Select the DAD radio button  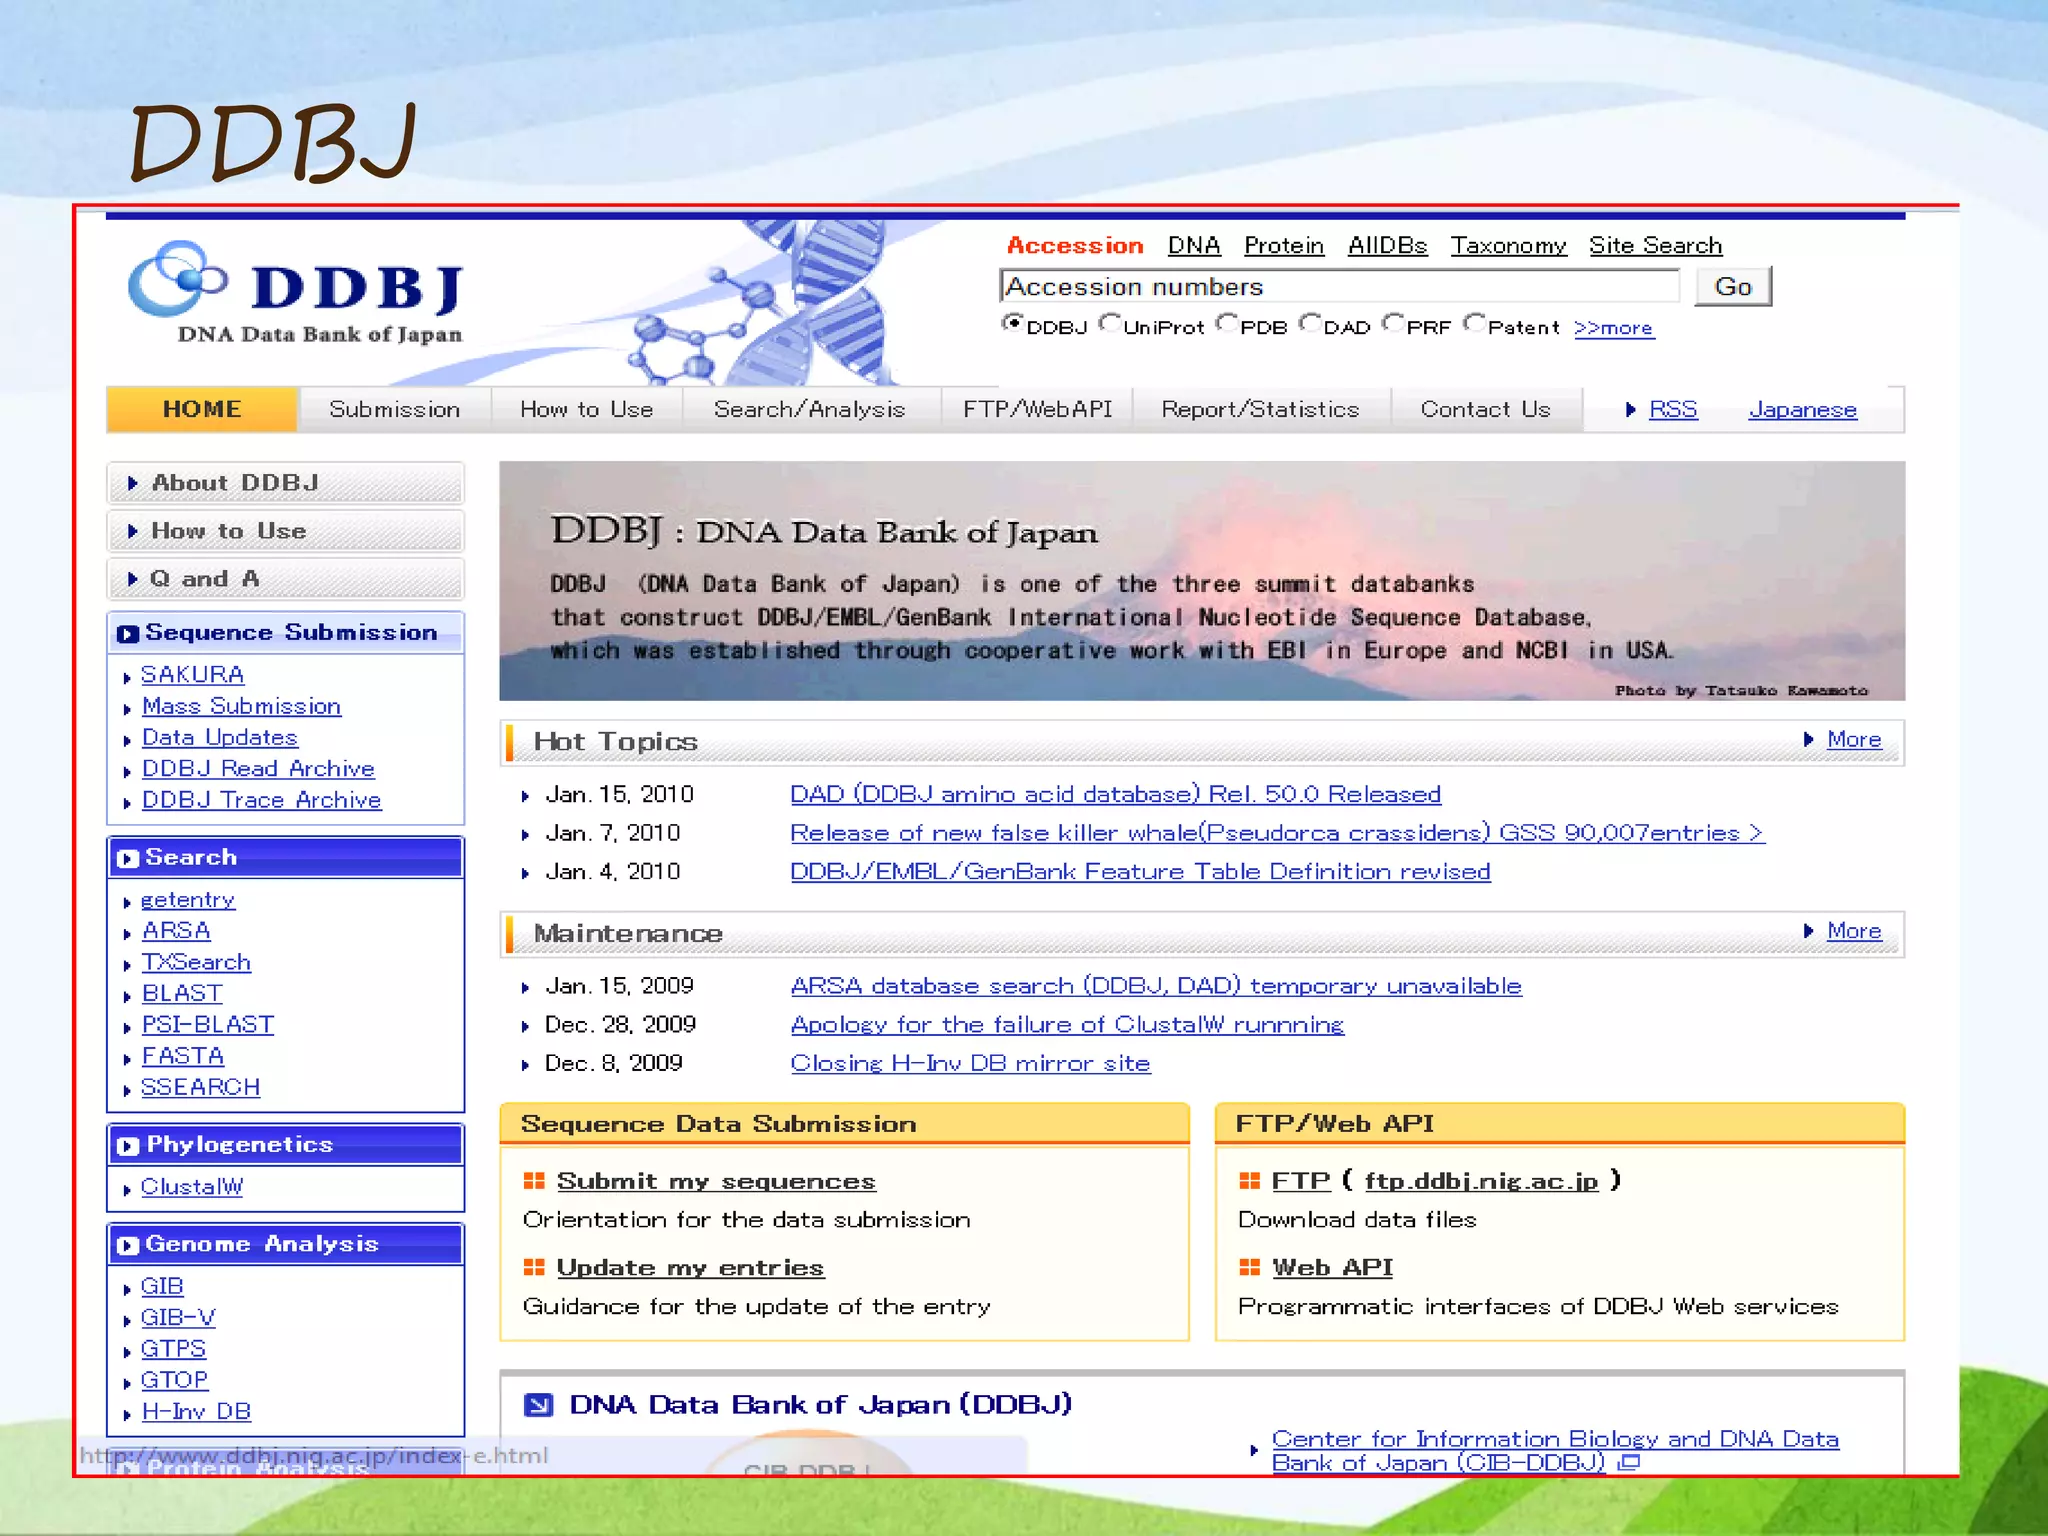coord(1309,323)
